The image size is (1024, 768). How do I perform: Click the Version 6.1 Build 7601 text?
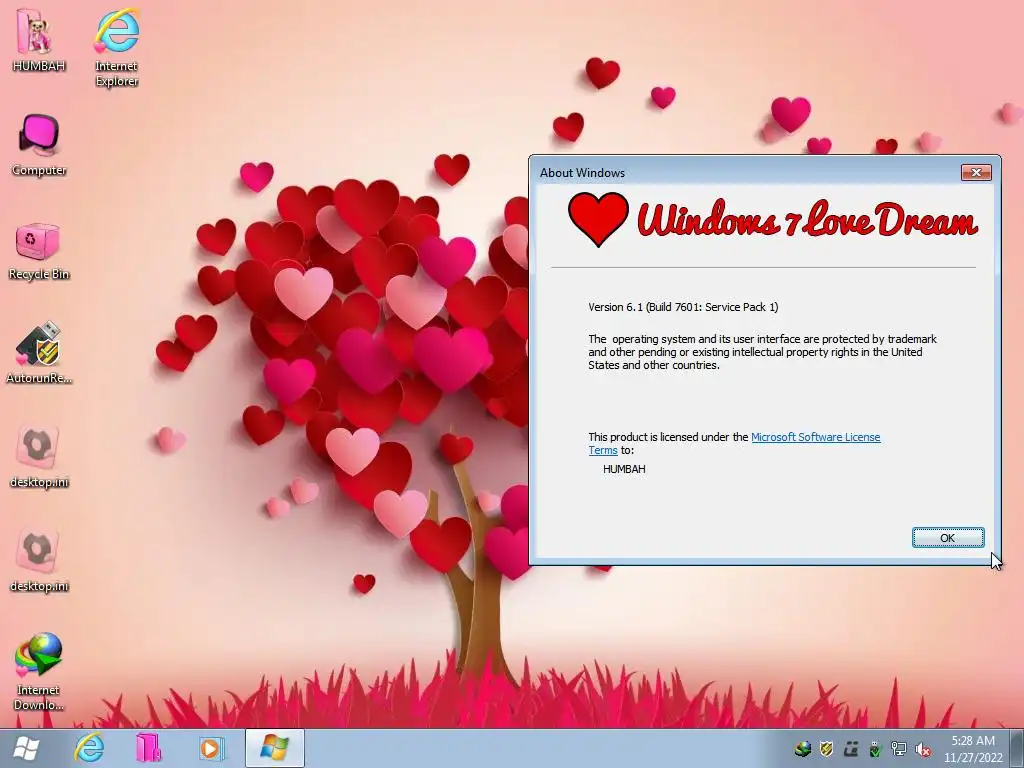point(683,307)
